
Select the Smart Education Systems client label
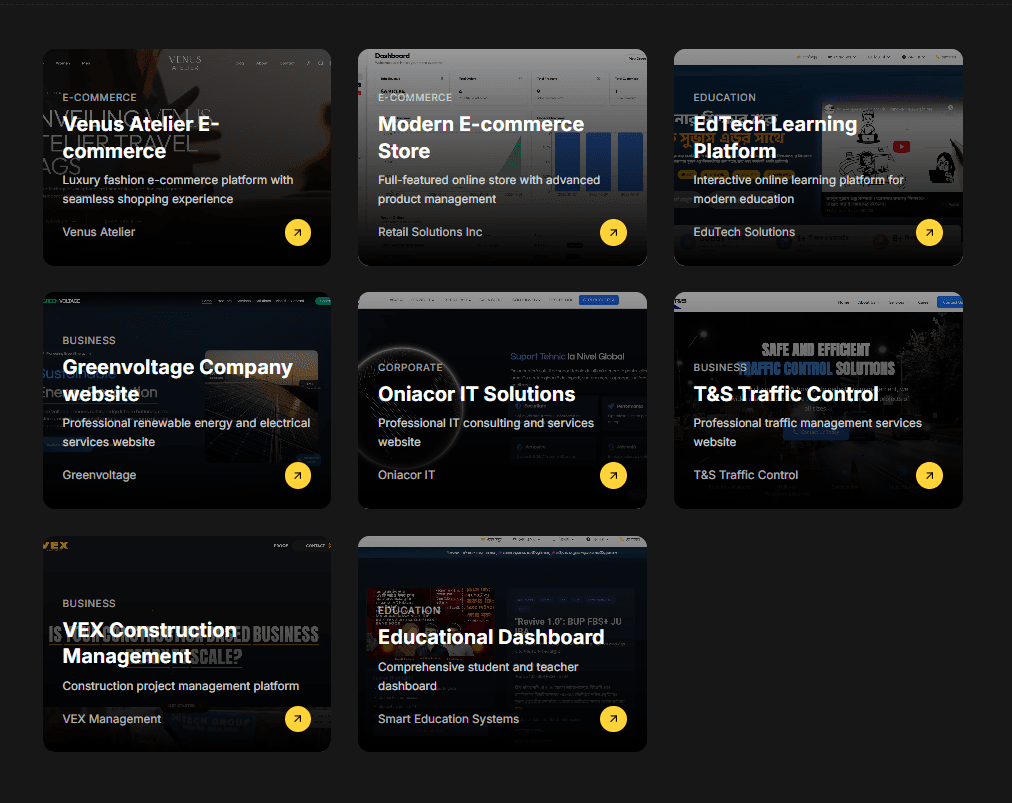coord(448,719)
